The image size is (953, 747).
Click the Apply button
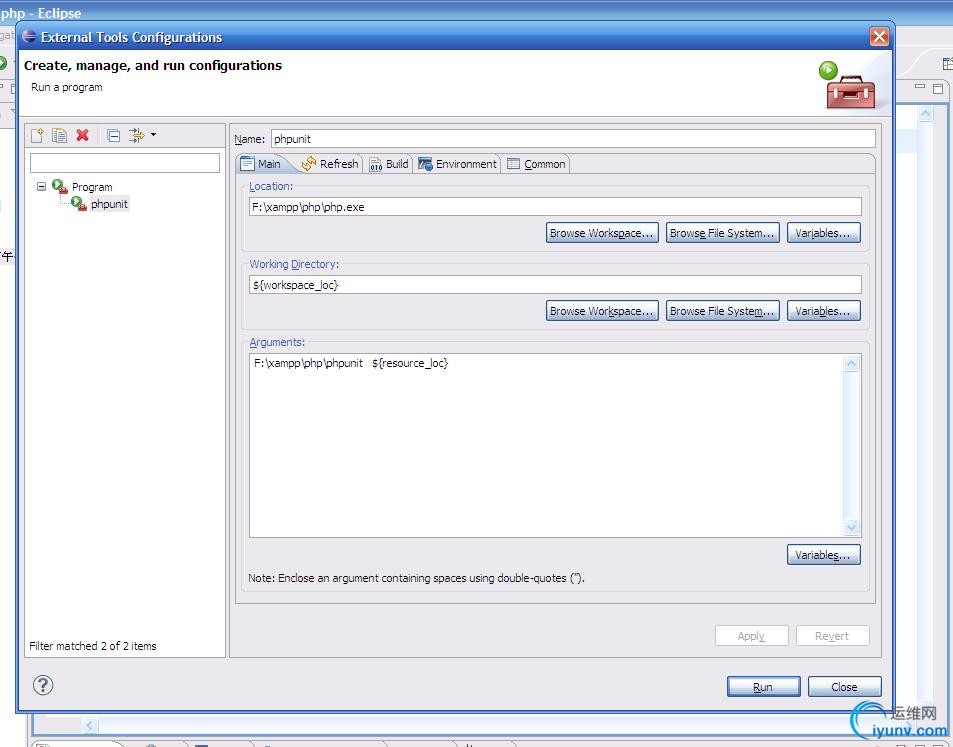[x=751, y=636]
